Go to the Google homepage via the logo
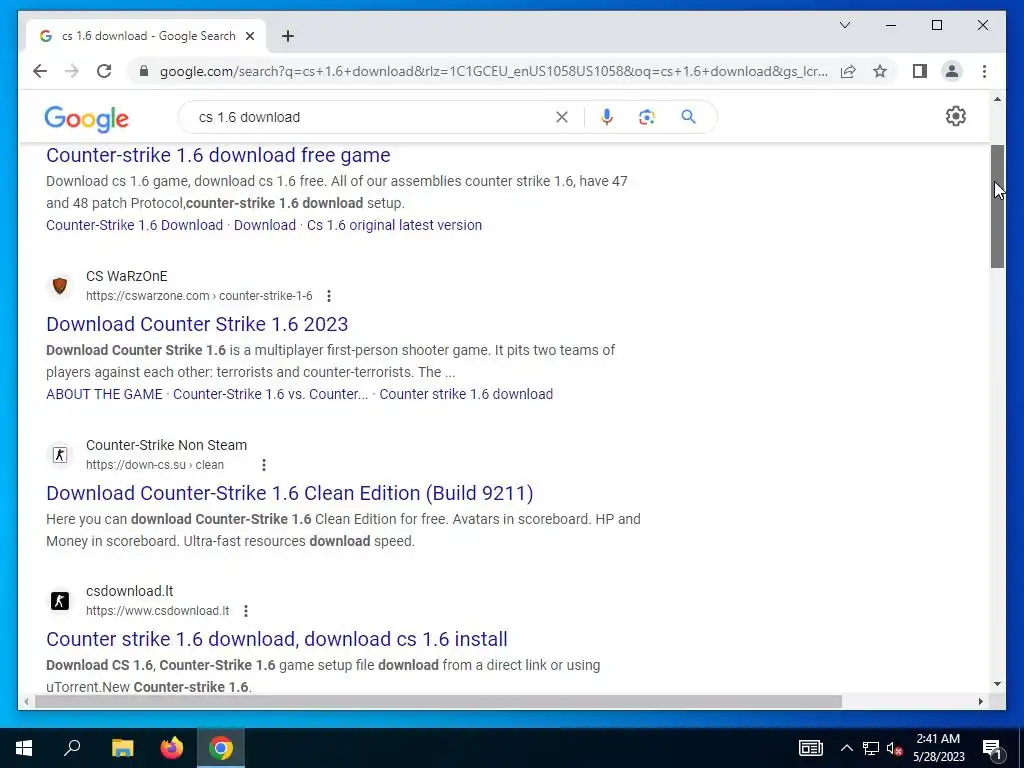The width and height of the screenshot is (1024, 768). click(x=86, y=118)
